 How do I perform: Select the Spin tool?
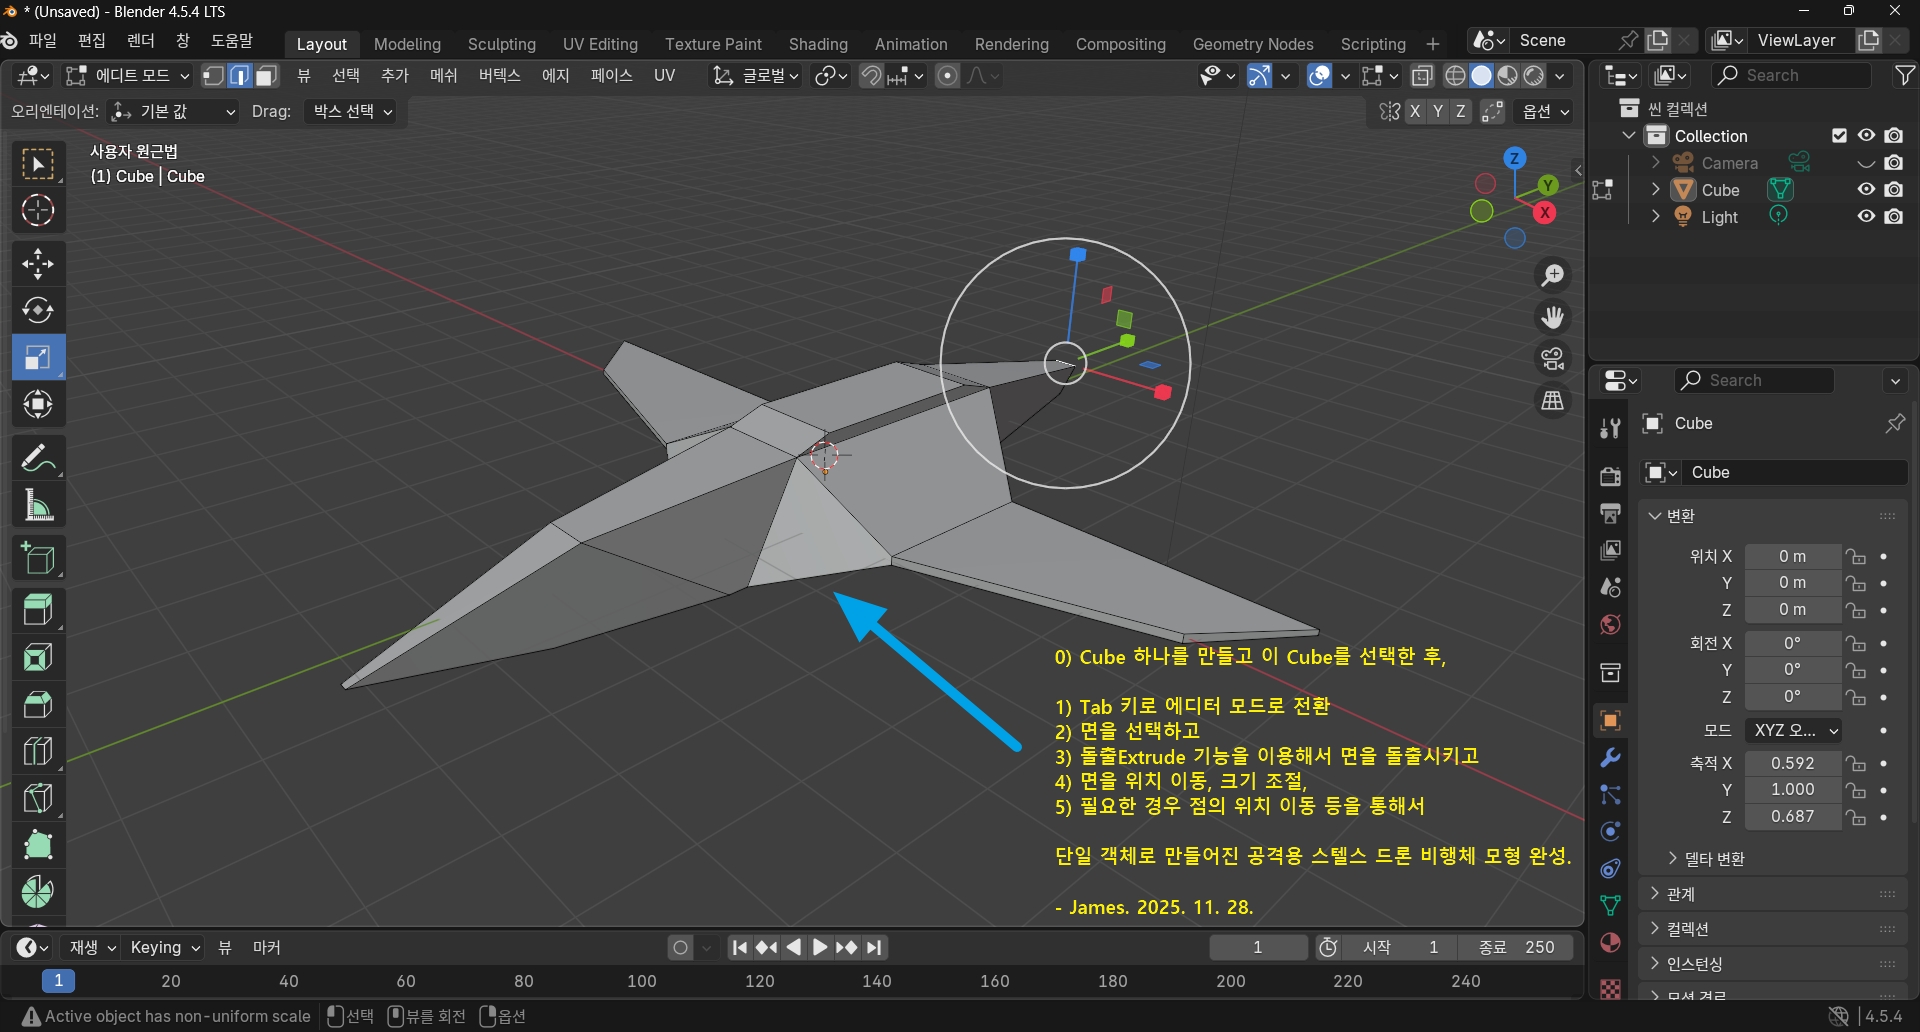pos(38,892)
